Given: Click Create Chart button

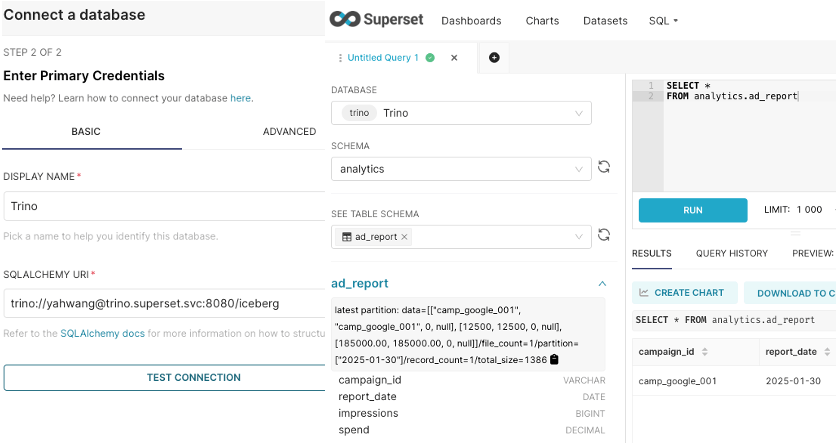Looking at the screenshot, I should [685, 293].
